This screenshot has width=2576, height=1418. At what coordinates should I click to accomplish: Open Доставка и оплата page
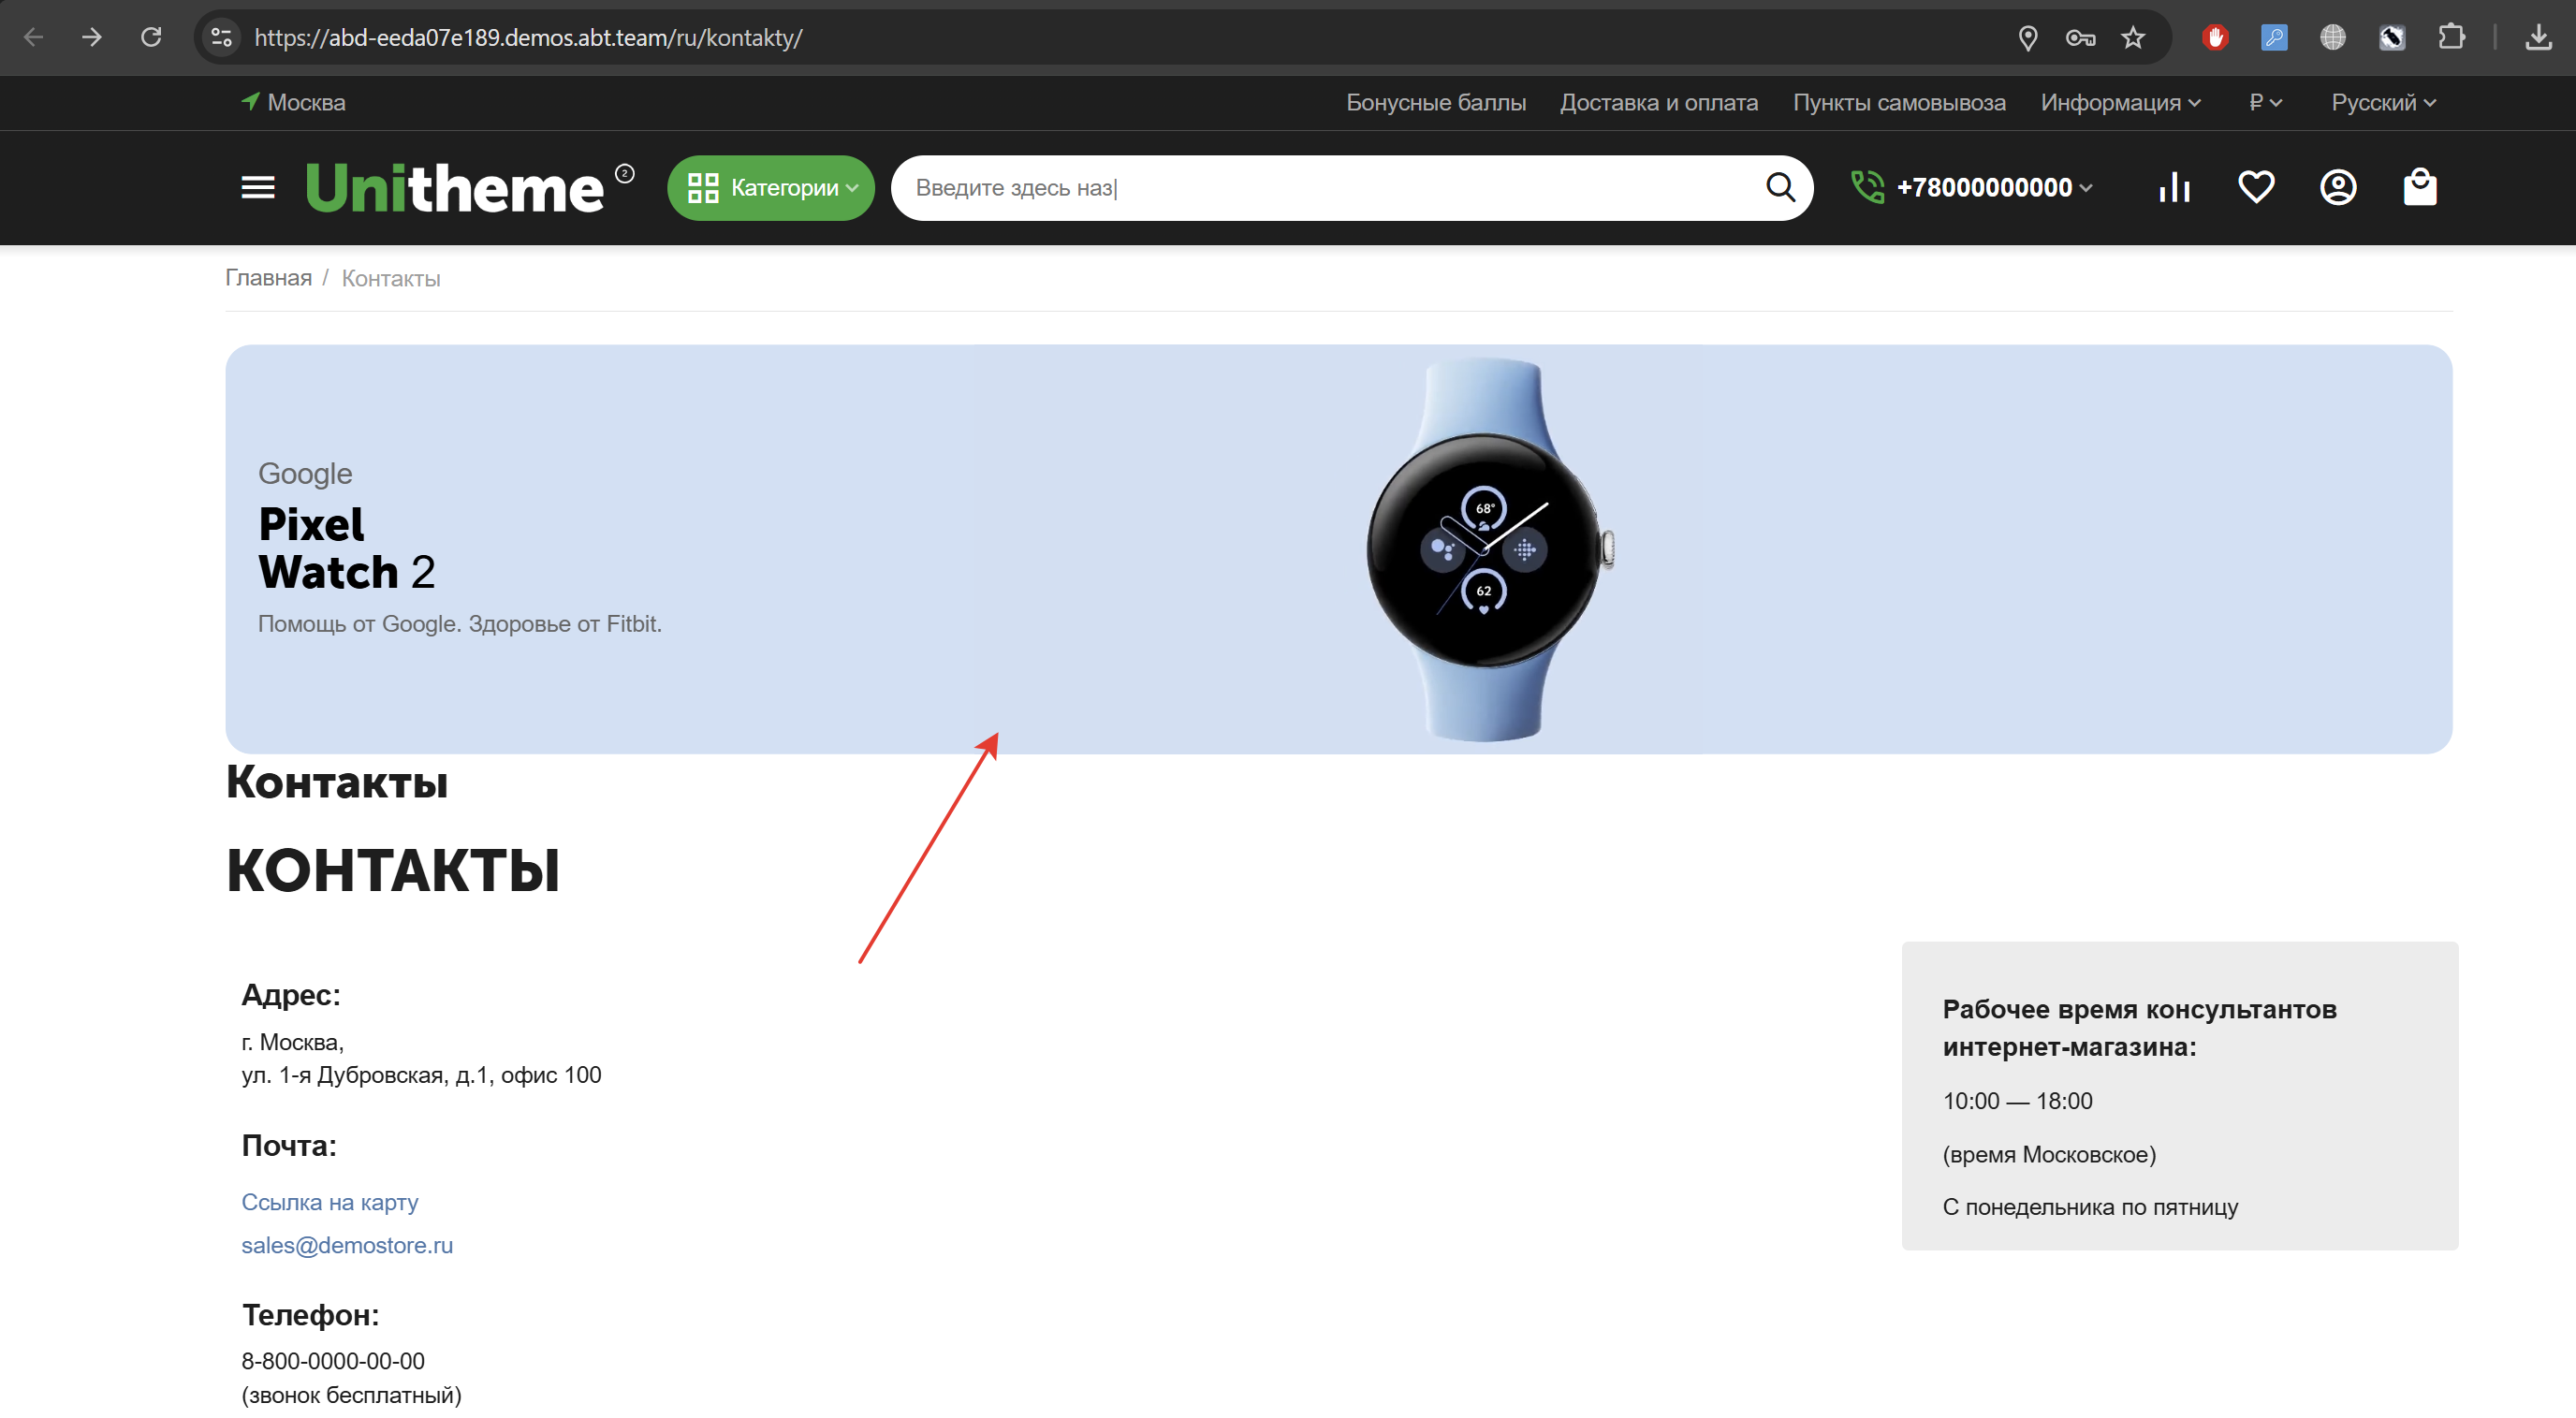(x=1658, y=102)
